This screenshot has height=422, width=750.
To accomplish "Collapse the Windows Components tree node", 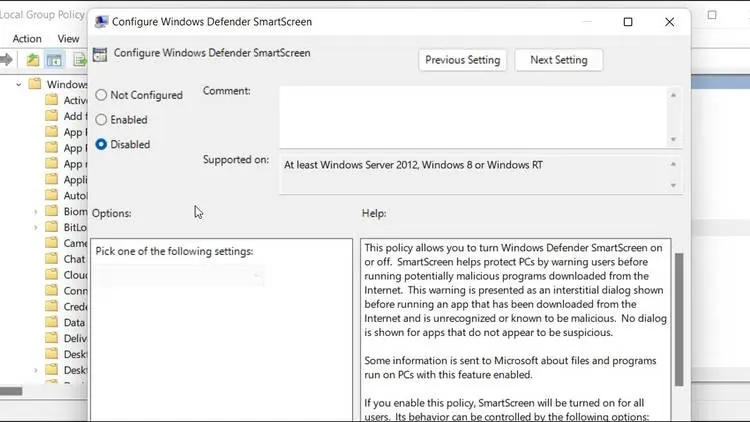I will click(x=19, y=85).
